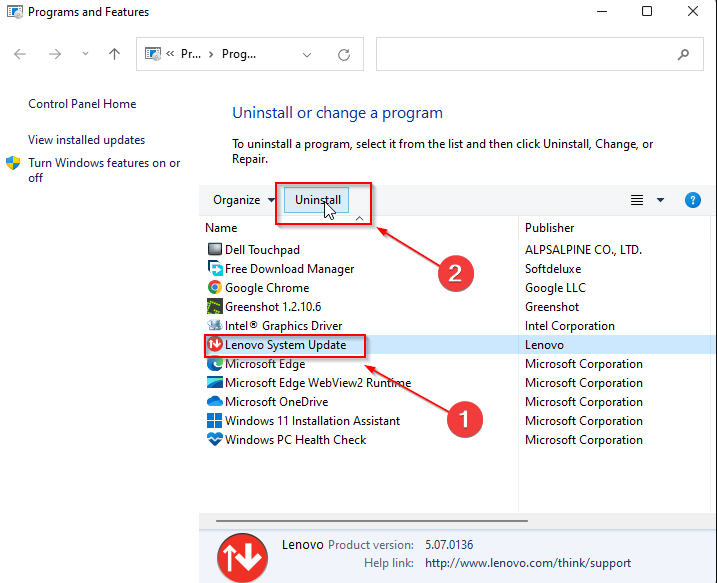
Task: Select Windows PC Health Check name
Action: pos(295,440)
